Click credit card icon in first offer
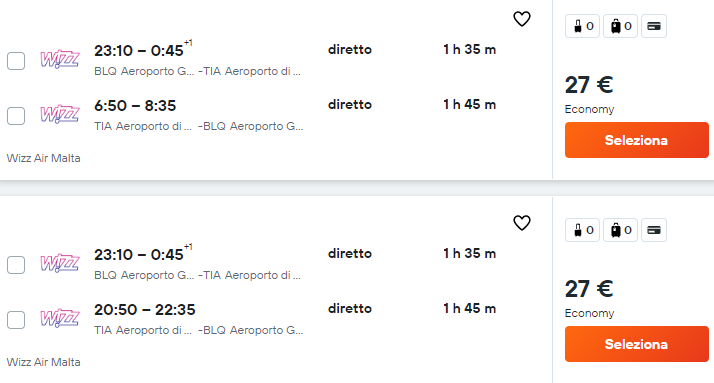The height and width of the screenshot is (383, 714). tap(654, 26)
